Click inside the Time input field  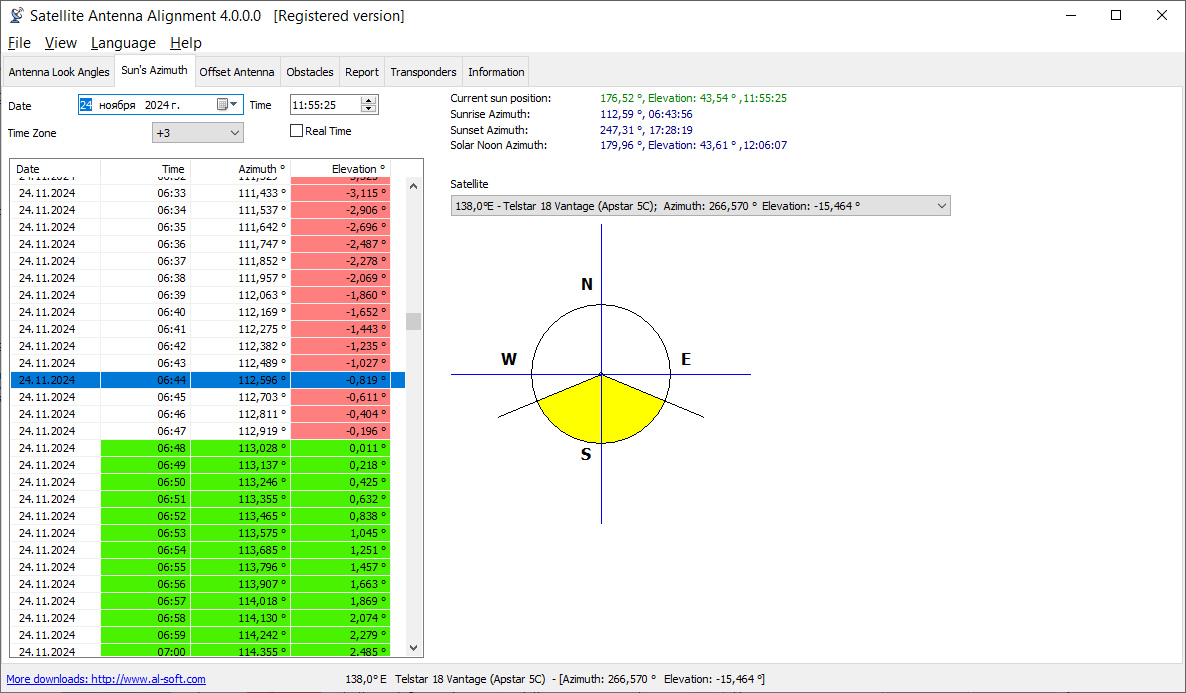click(322, 105)
